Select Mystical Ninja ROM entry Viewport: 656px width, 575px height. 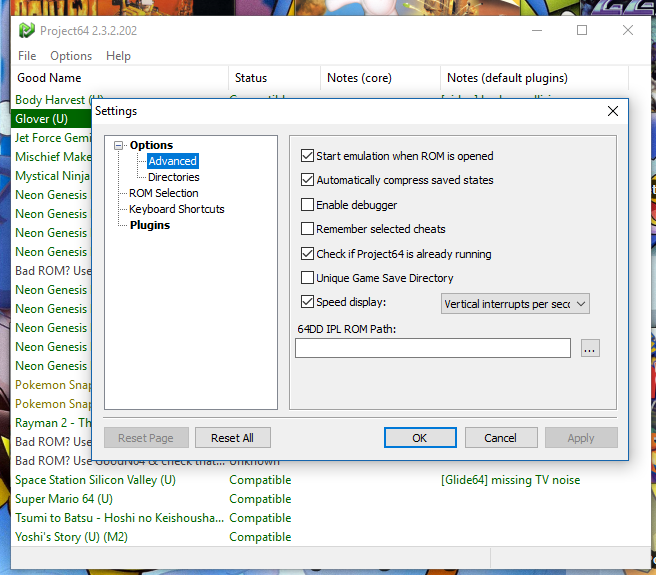tap(53, 176)
